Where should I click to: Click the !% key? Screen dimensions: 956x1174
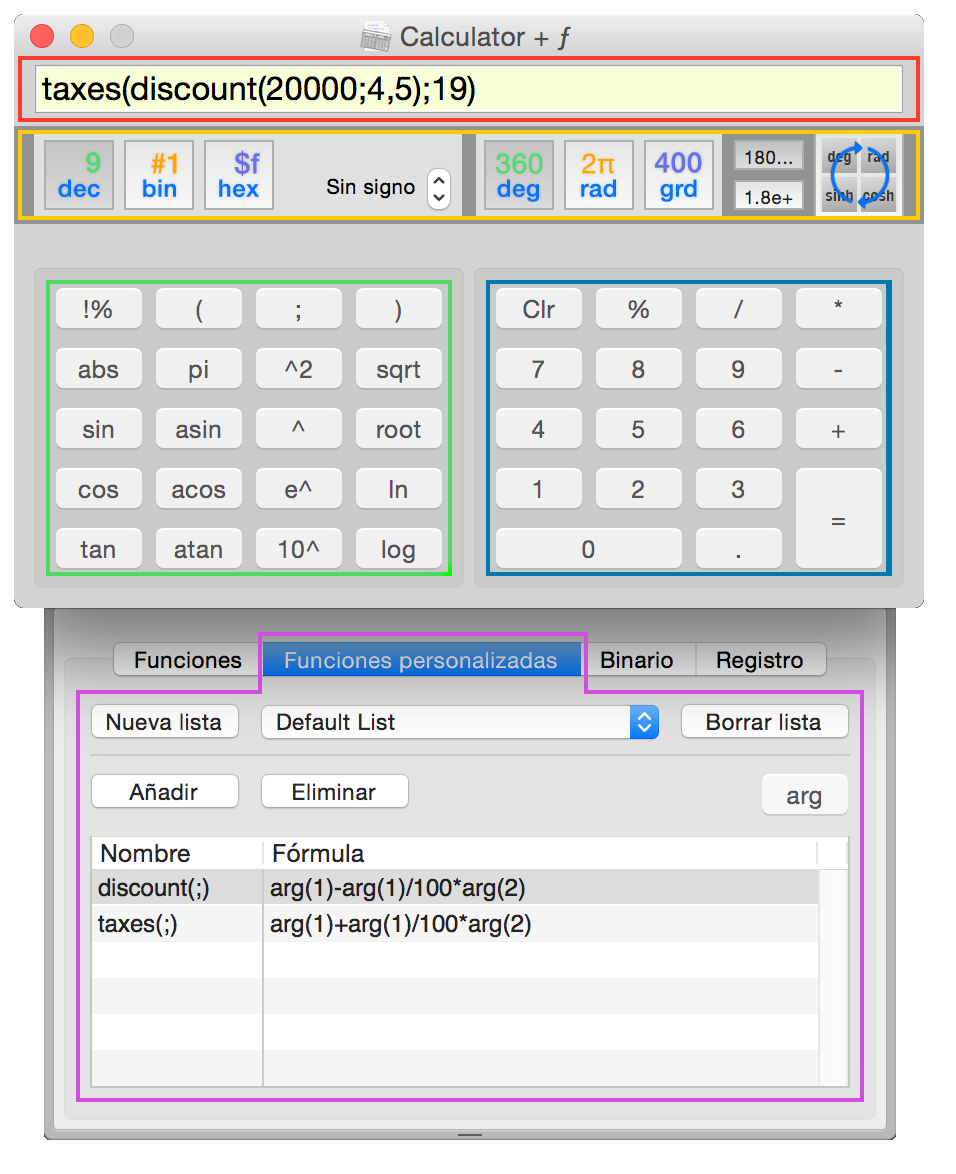[99, 309]
